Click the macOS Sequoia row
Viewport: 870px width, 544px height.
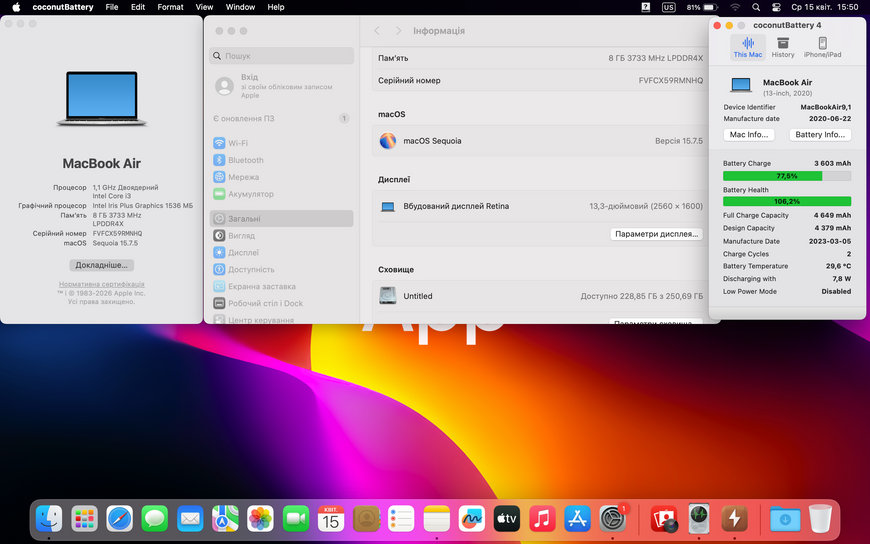point(540,141)
